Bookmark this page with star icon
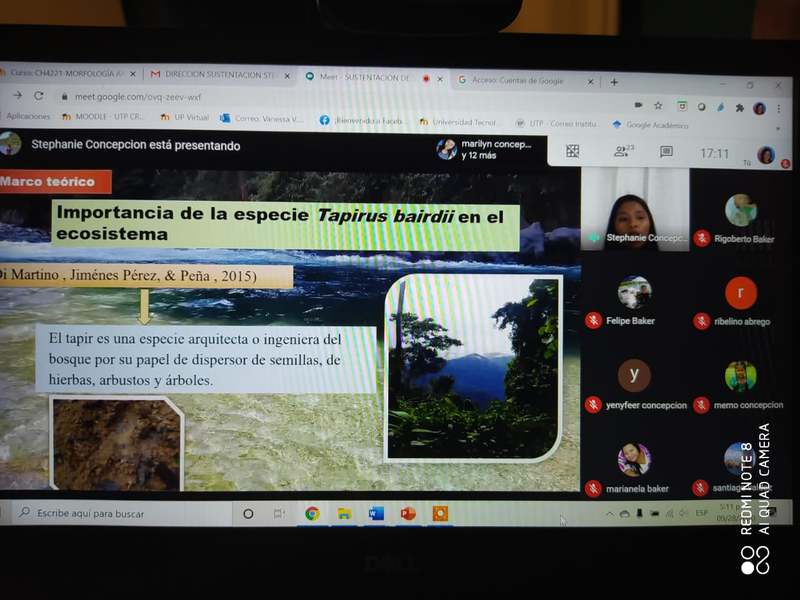Image resolution: width=800 pixels, height=600 pixels. (x=658, y=105)
